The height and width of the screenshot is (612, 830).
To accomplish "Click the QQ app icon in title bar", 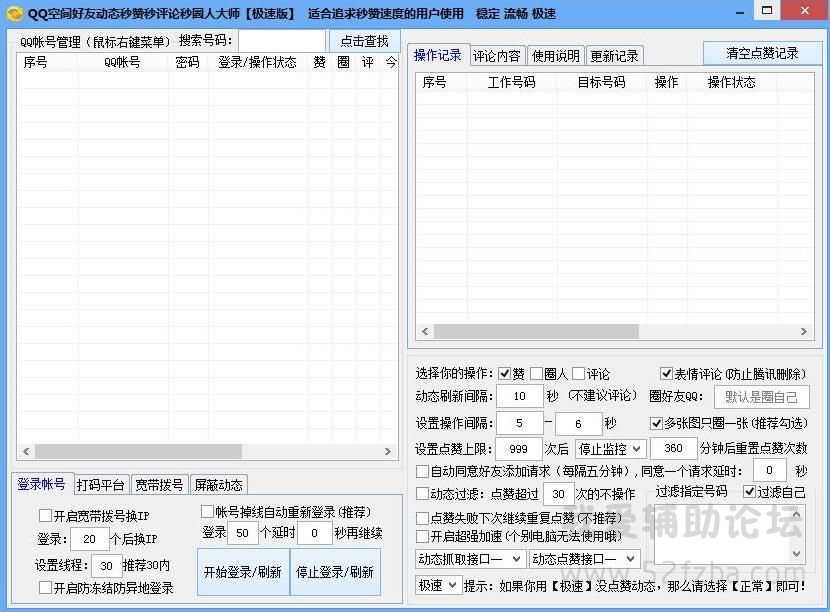I will tap(13, 13).
